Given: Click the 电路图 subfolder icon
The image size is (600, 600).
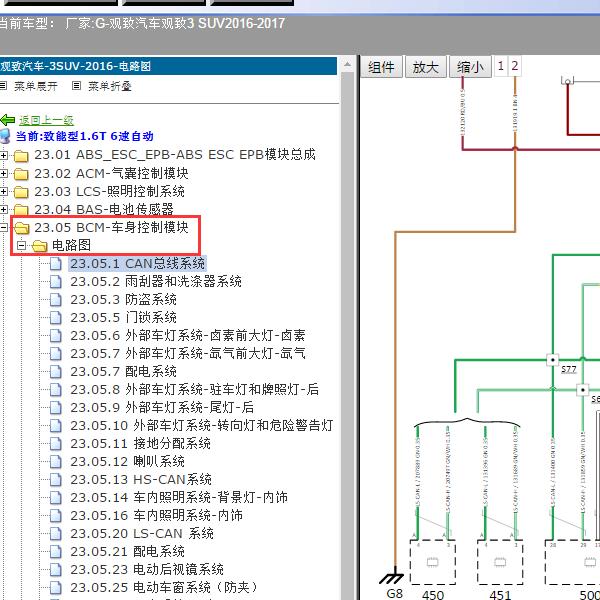Looking at the screenshot, I should pos(39,246).
